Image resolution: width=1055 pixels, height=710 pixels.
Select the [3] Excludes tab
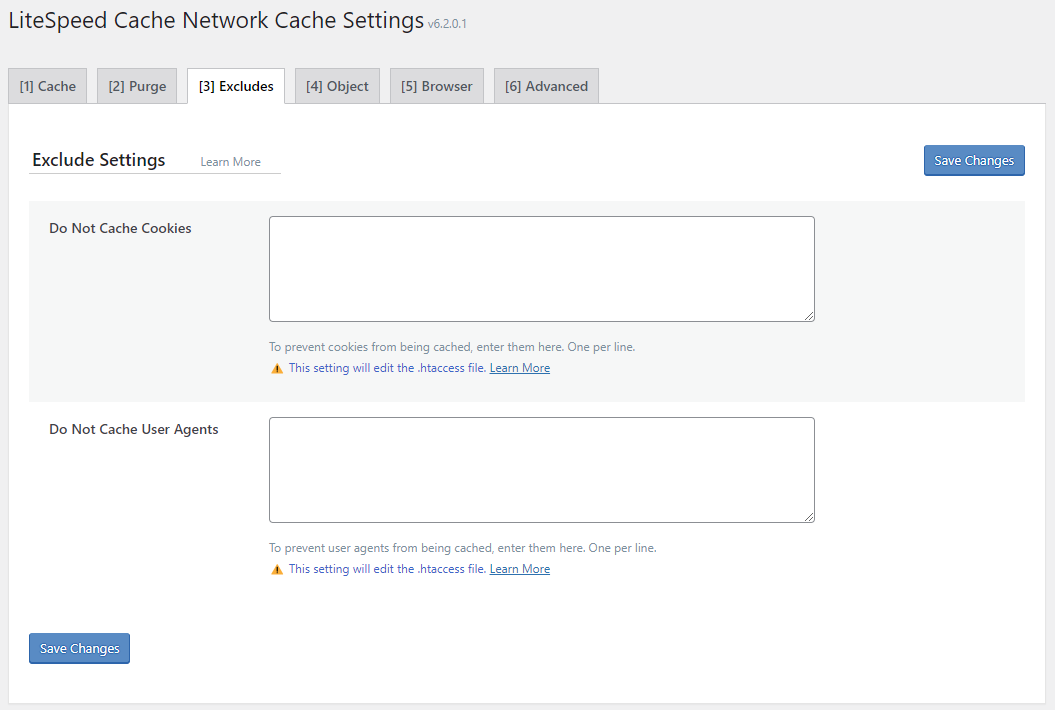(x=236, y=86)
